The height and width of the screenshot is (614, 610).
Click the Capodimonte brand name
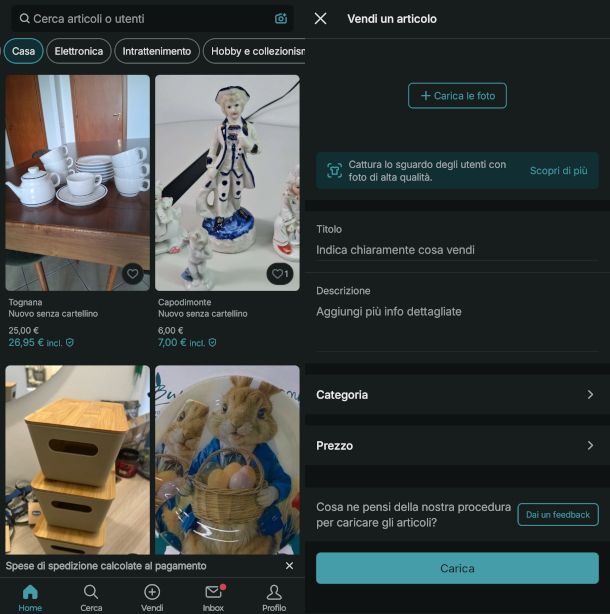click(x=184, y=302)
